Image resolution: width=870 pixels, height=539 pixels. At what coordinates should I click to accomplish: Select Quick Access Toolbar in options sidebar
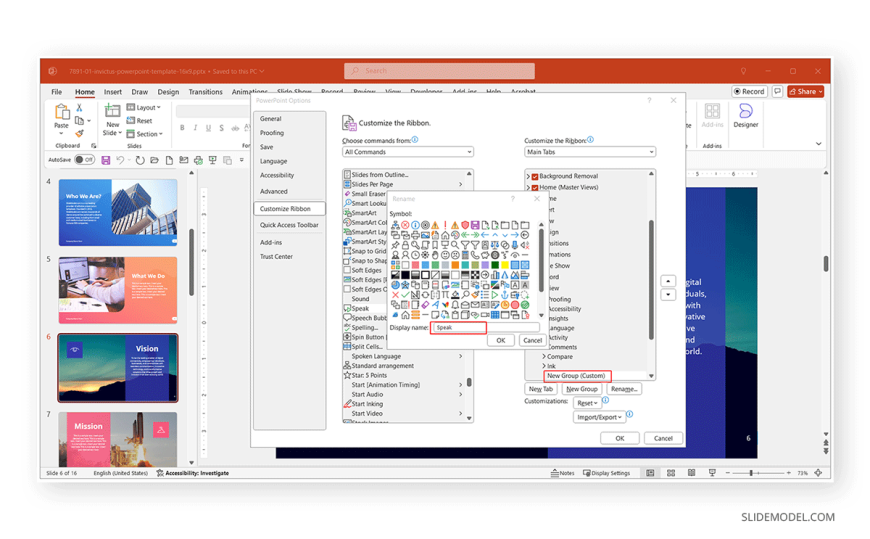289,225
